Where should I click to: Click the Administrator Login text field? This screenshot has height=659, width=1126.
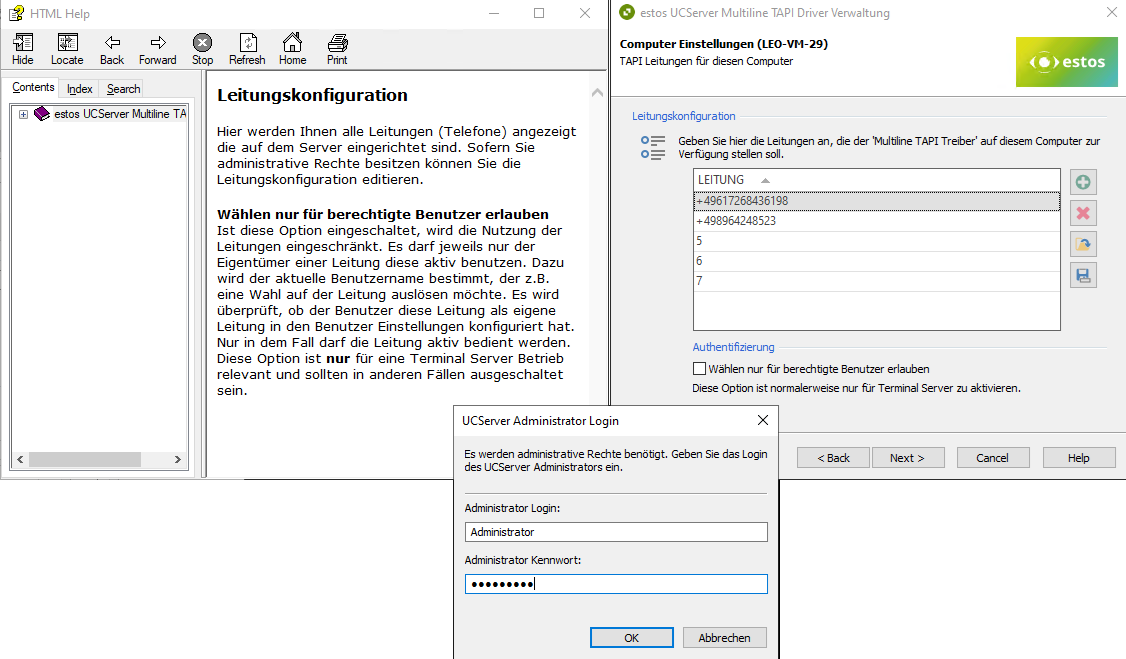(x=616, y=532)
